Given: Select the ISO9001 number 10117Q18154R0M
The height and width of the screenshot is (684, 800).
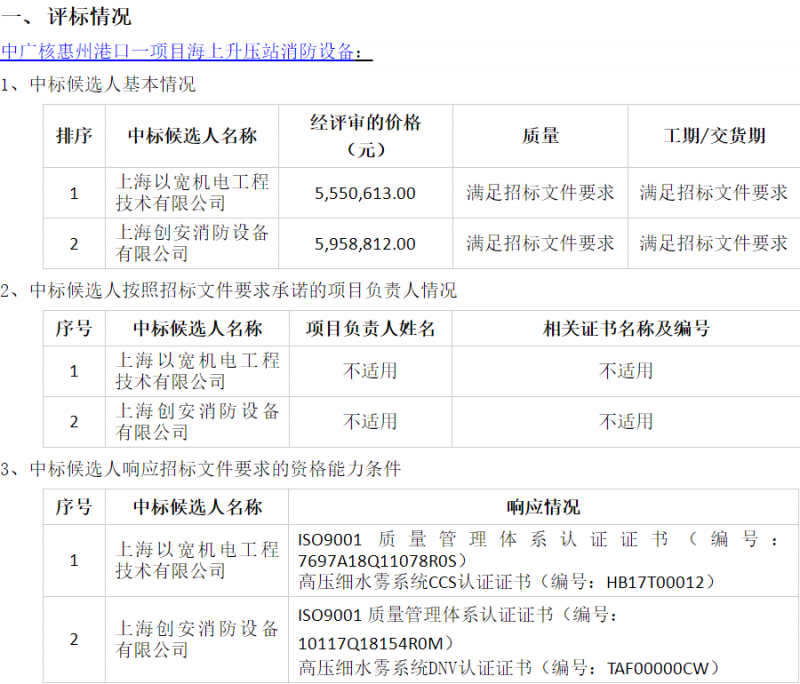Looking at the screenshot, I should click(375, 643).
